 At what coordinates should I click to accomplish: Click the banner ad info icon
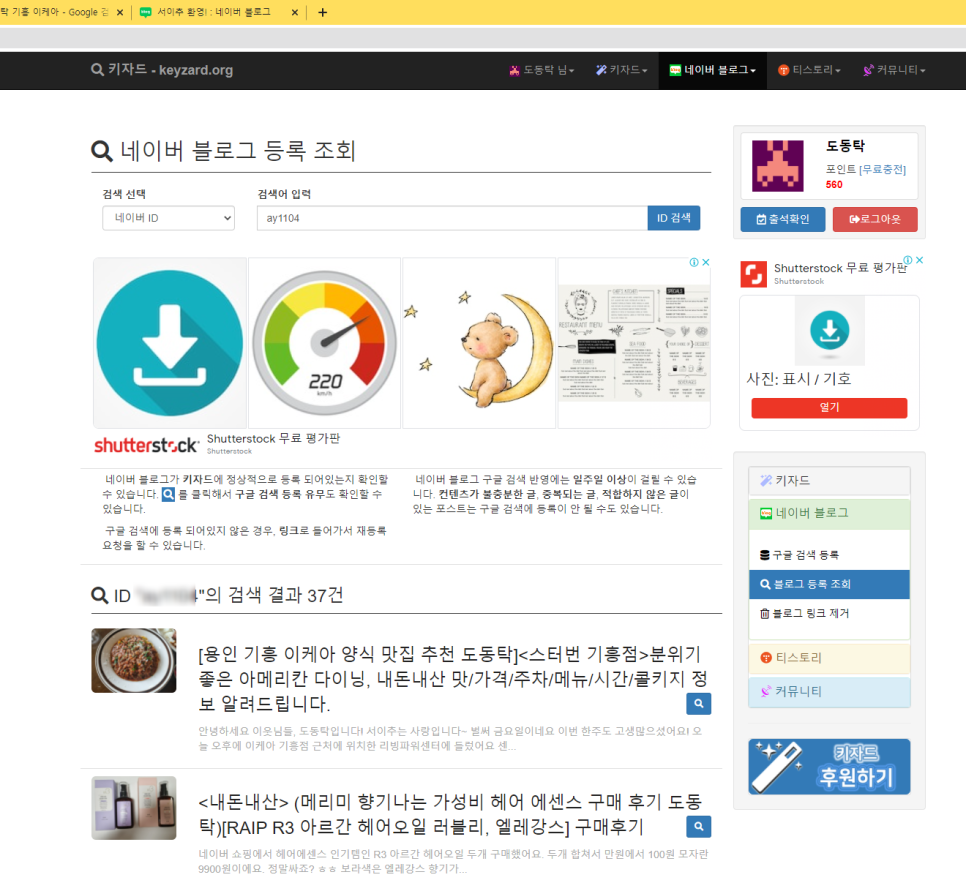[x=694, y=262]
